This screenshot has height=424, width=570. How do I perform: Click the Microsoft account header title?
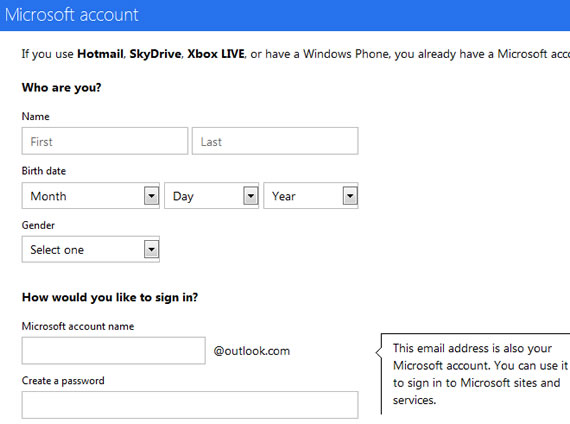72,15
